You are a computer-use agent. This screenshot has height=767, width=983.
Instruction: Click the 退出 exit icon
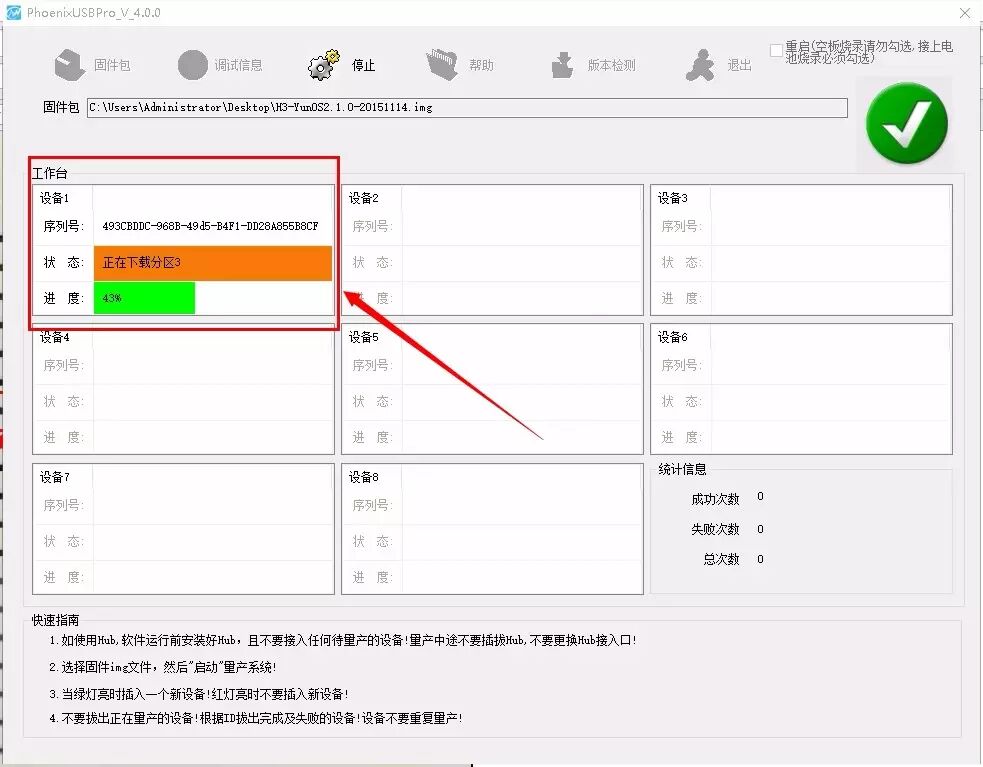pyautogui.click(x=701, y=62)
